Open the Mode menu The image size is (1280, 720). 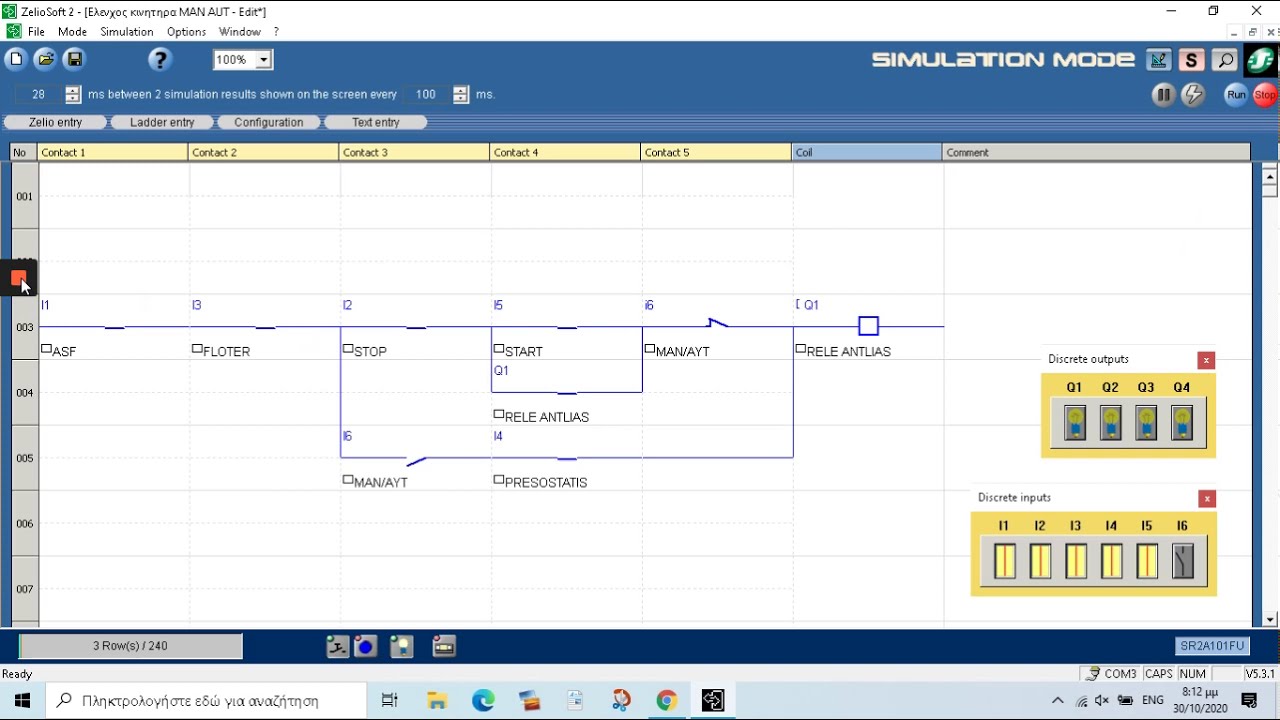72,32
